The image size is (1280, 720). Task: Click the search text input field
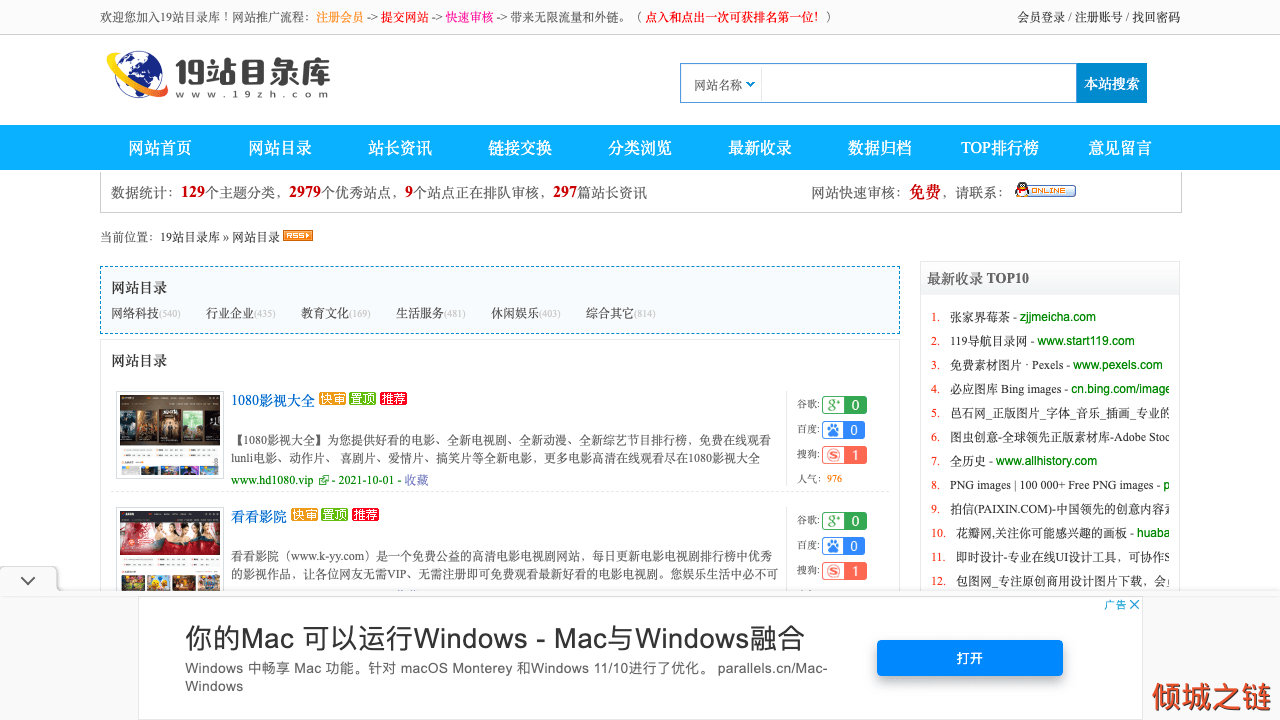tap(918, 84)
